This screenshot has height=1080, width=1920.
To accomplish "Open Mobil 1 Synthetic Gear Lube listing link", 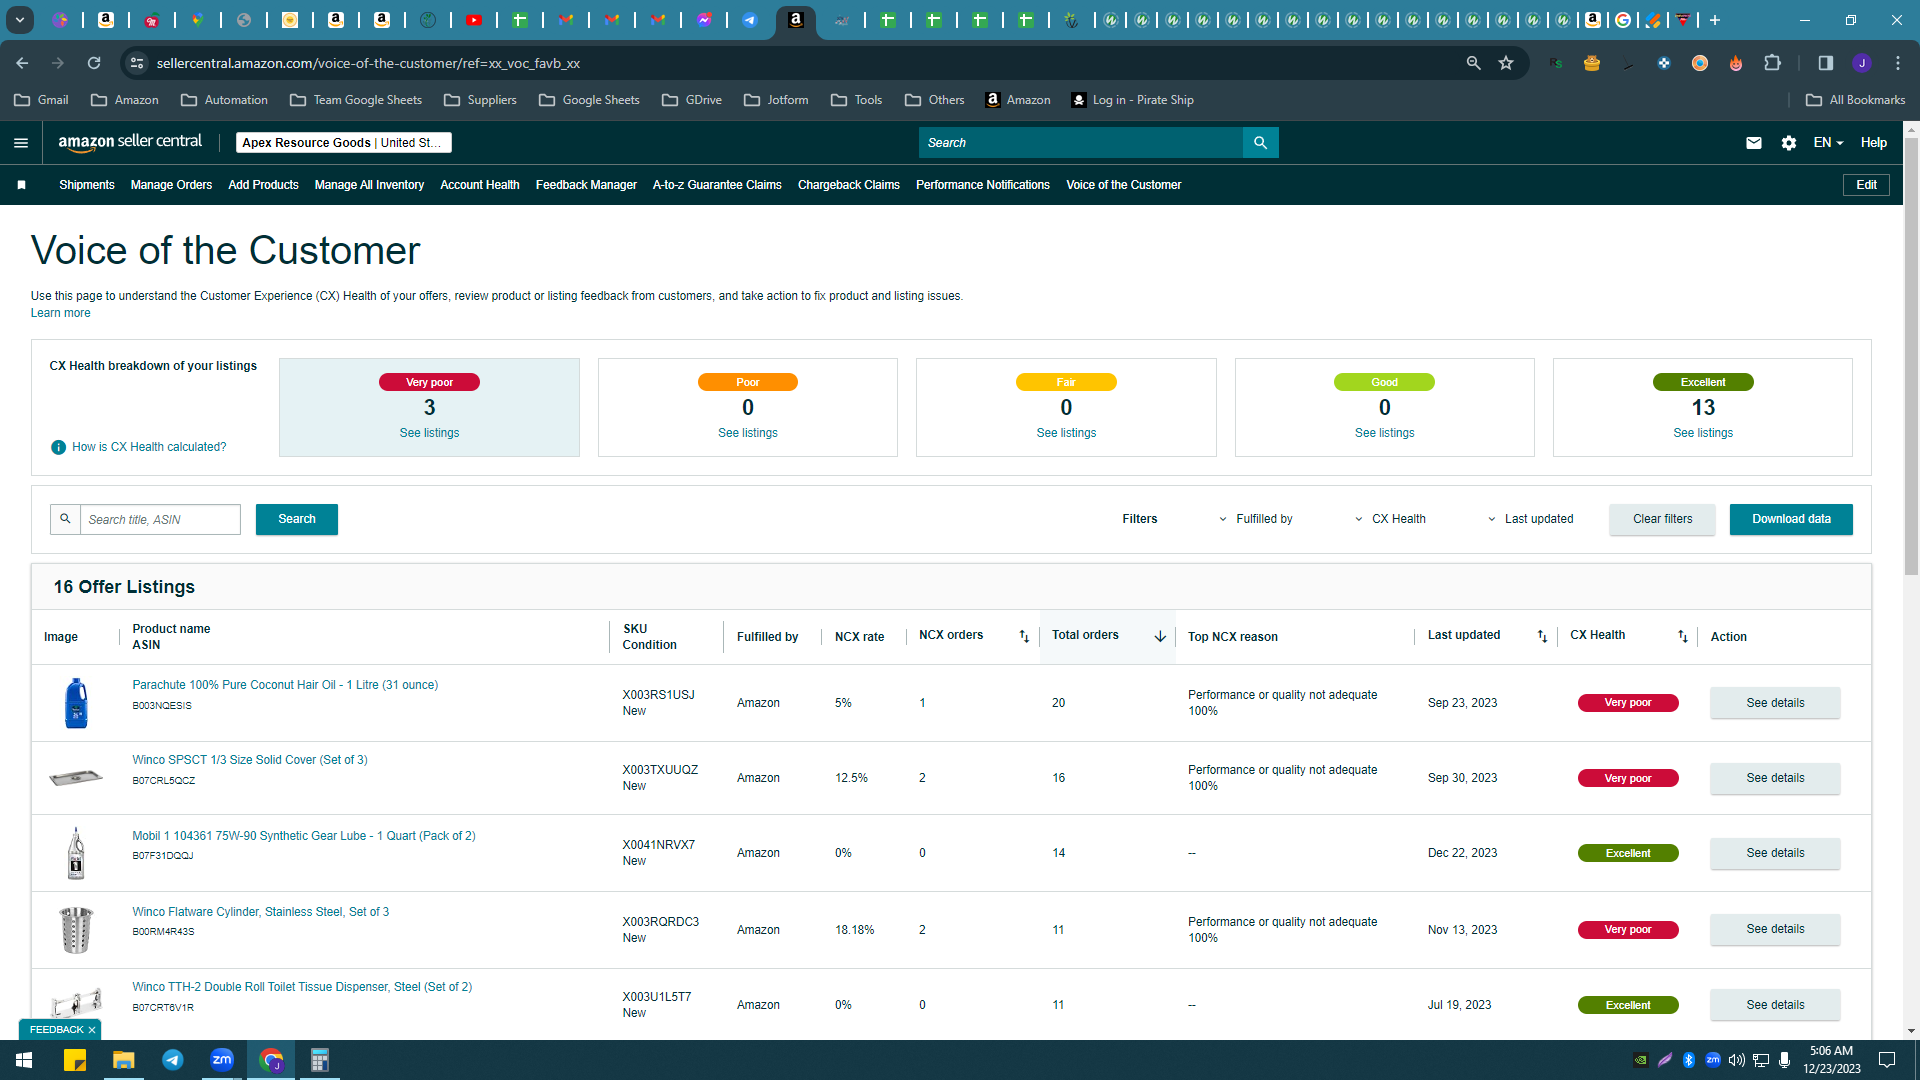I will coord(304,836).
